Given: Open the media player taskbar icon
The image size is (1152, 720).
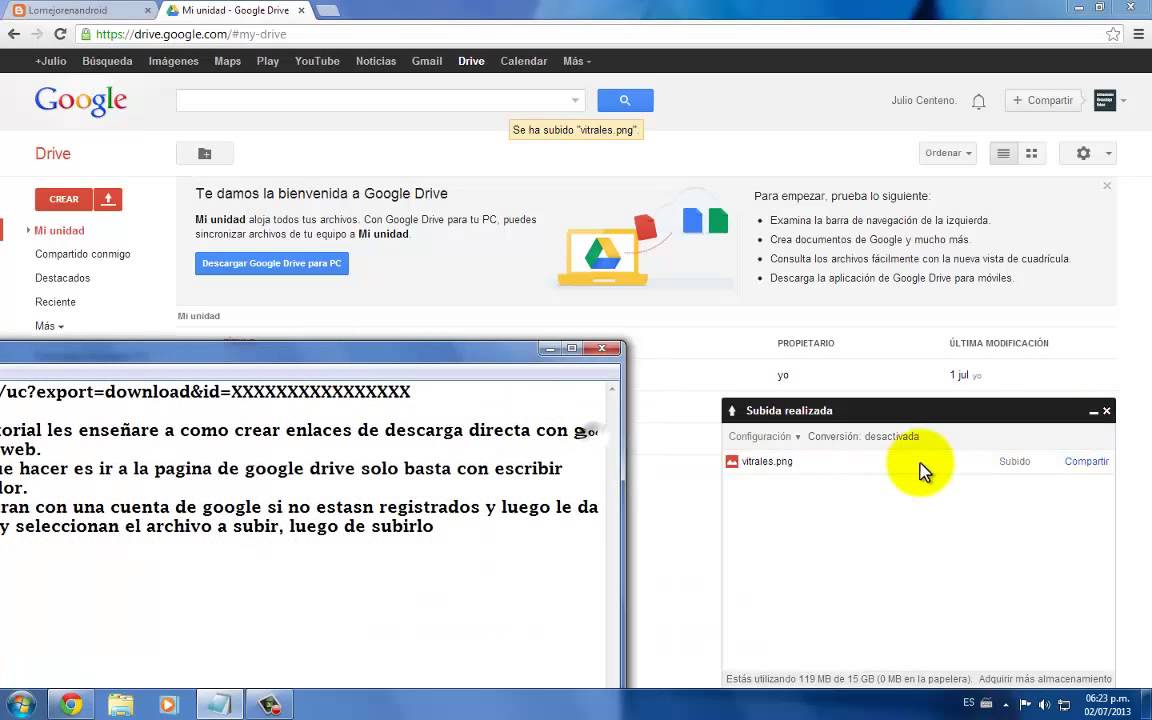Looking at the screenshot, I should pyautogui.click(x=169, y=705).
